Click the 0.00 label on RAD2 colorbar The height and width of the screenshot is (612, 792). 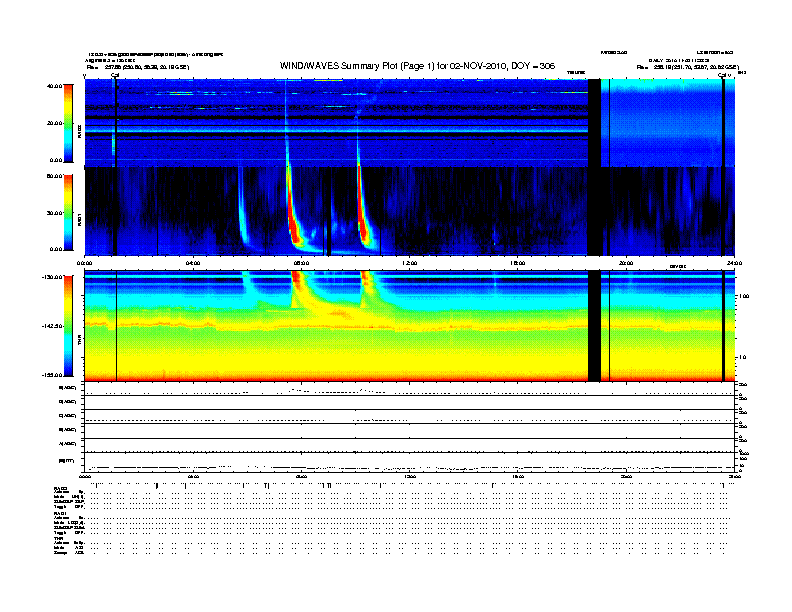click(x=56, y=160)
